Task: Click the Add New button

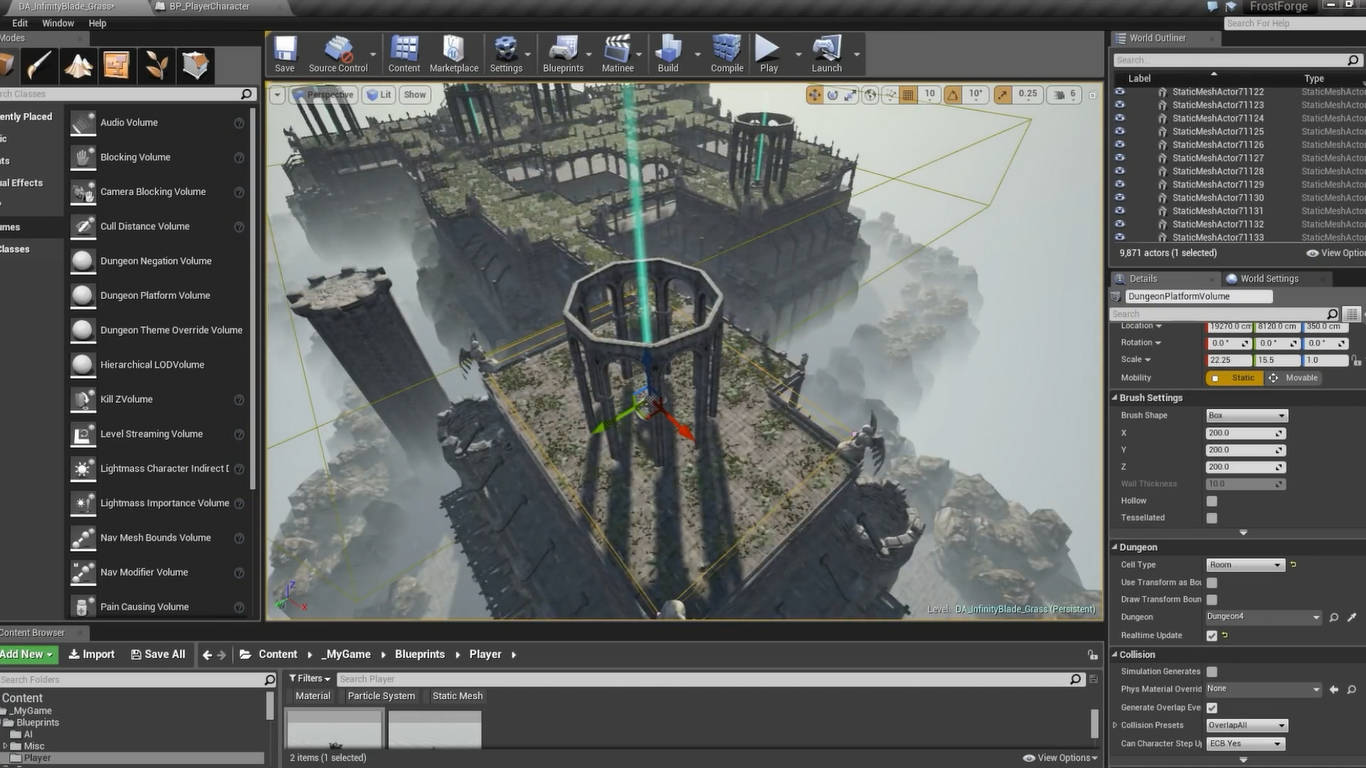Action: [27, 654]
